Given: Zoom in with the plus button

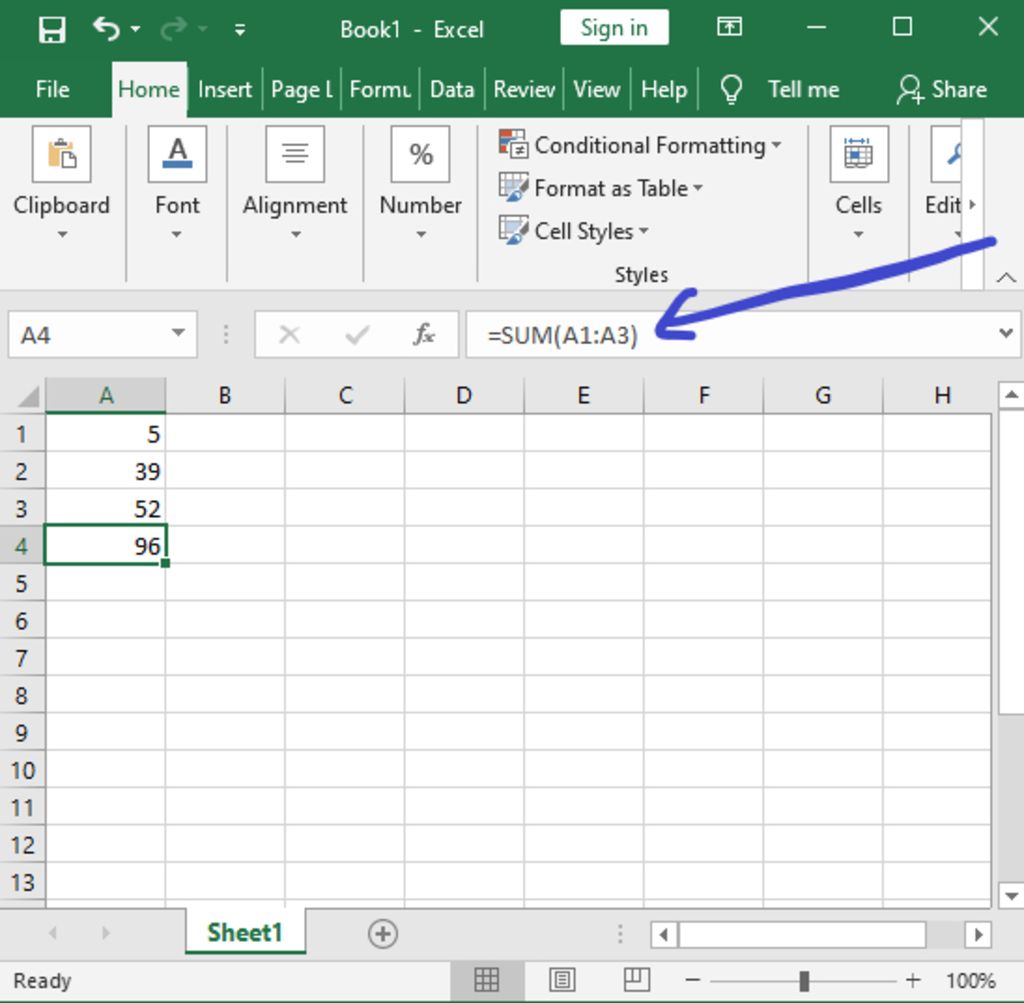Looking at the screenshot, I should 913,979.
